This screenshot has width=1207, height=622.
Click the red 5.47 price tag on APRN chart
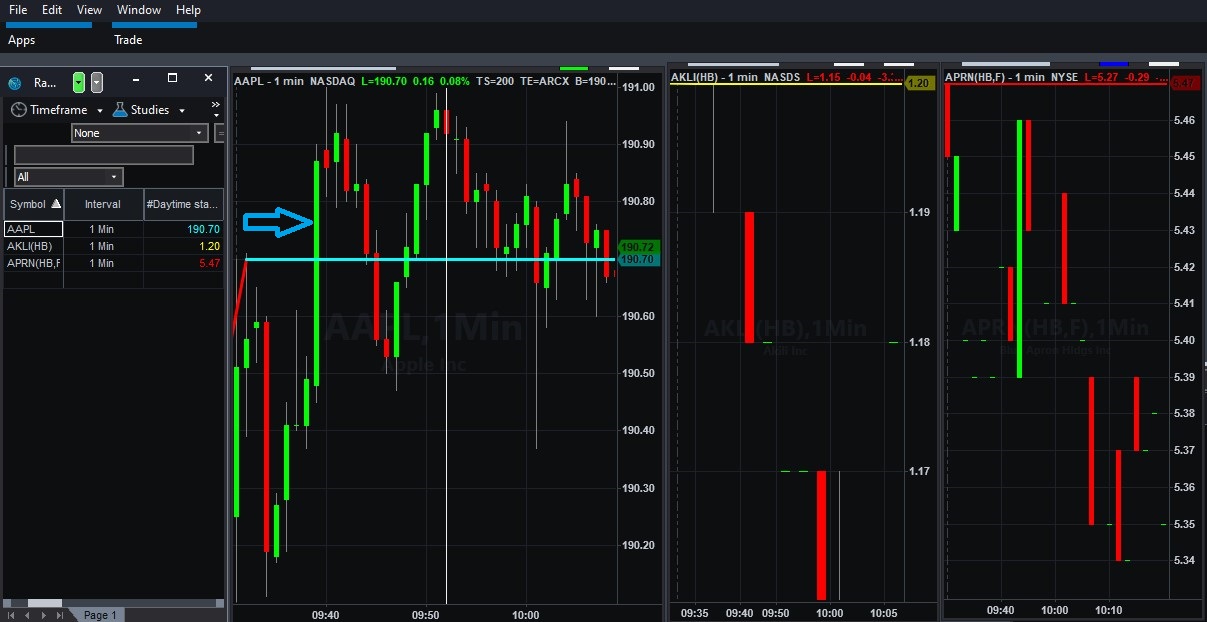[1186, 82]
